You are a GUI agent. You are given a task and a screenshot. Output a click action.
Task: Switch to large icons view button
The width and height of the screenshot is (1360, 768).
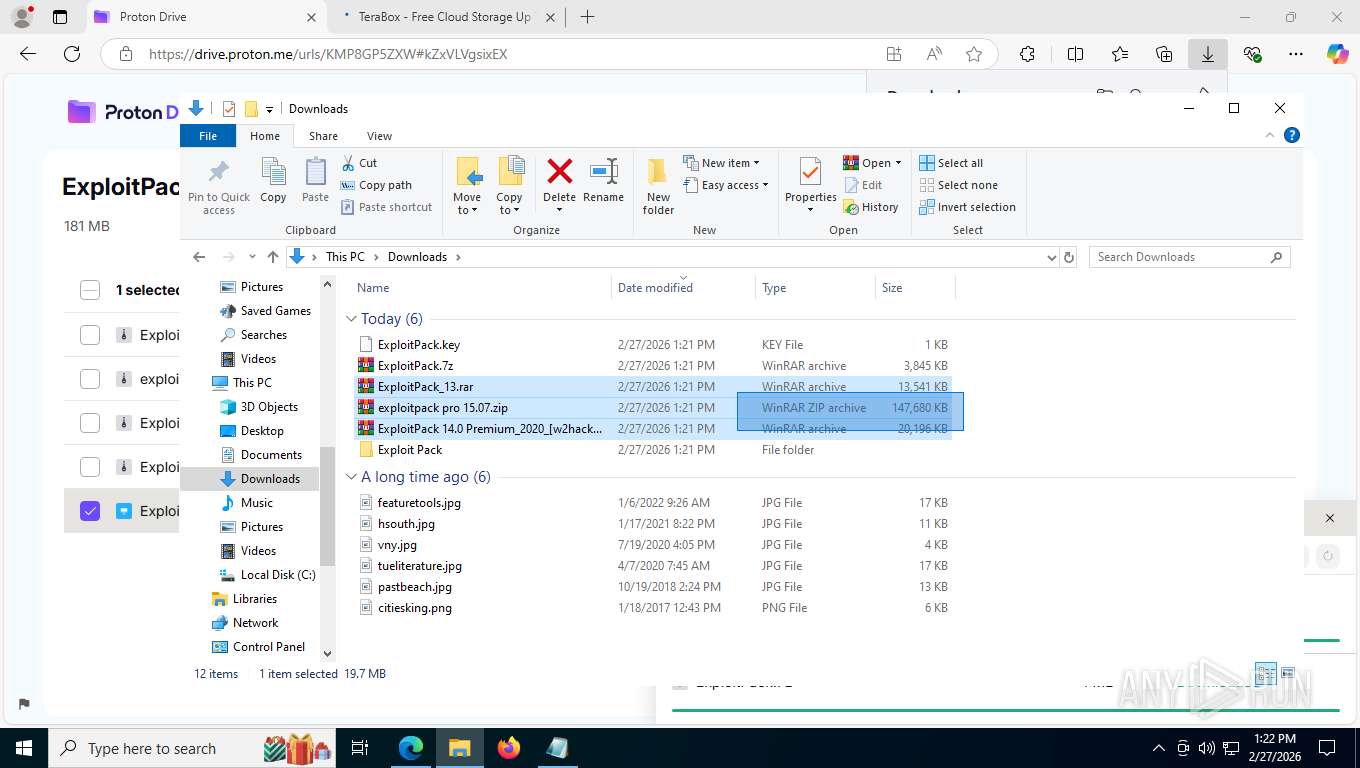1288,674
